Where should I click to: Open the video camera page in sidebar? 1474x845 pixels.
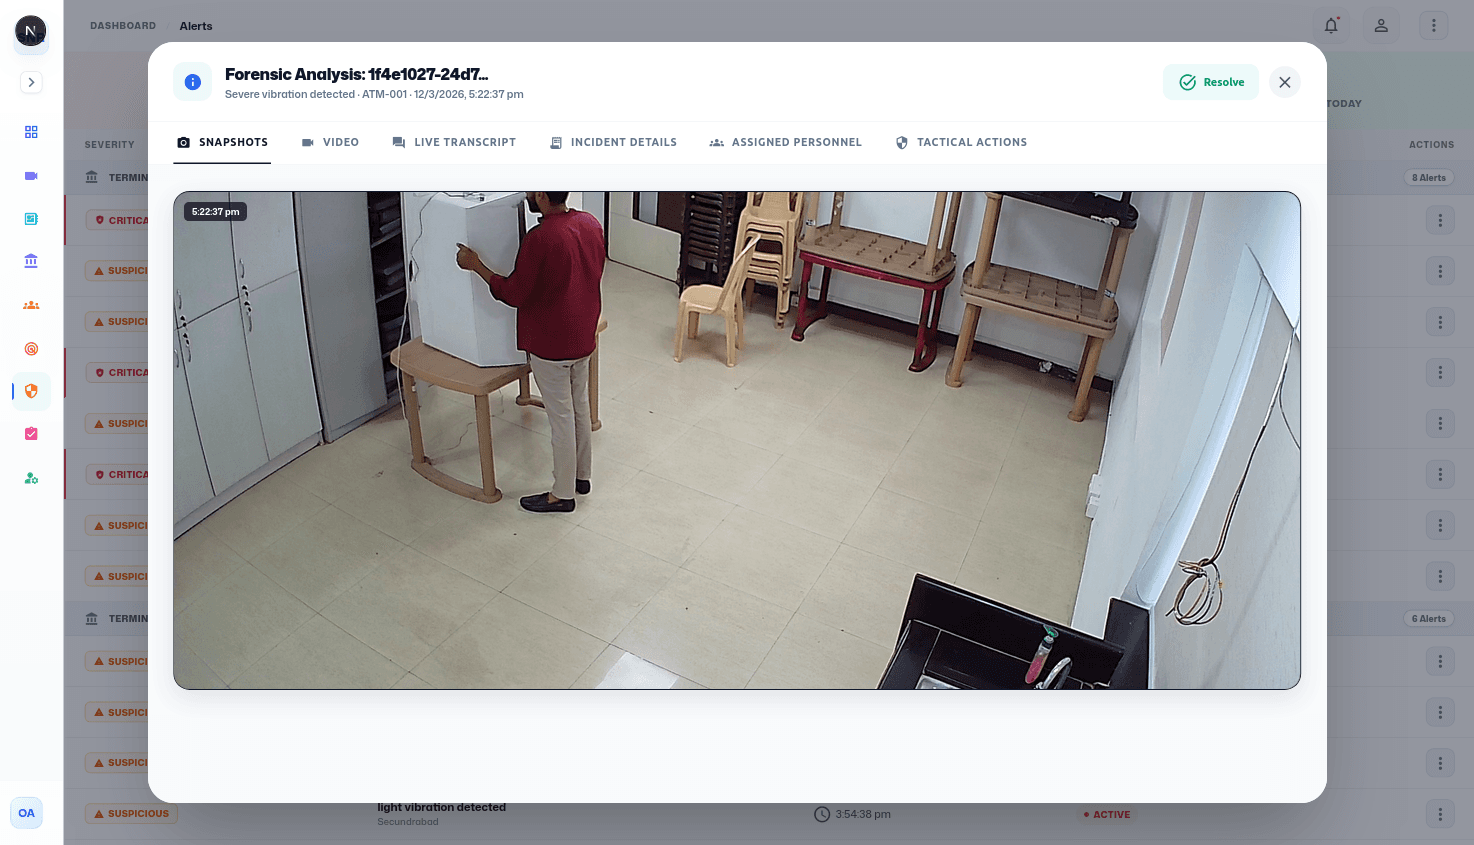tap(31, 176)
